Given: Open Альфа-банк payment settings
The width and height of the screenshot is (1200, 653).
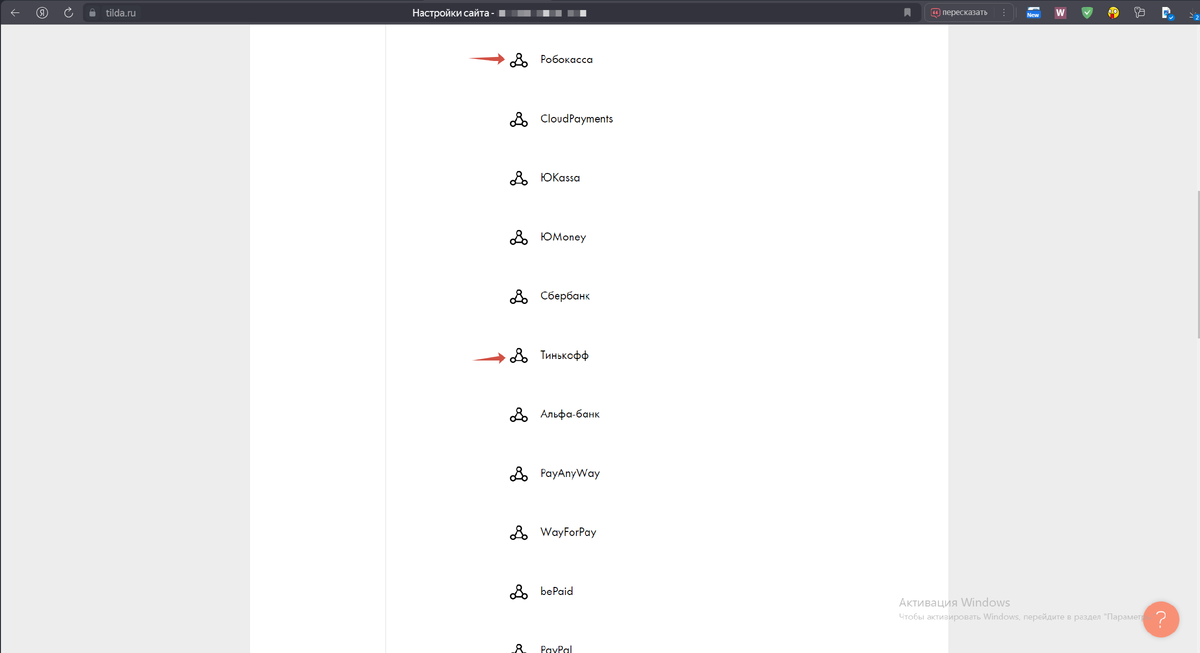Looking at the screenshot, I should tap(570, 414).
